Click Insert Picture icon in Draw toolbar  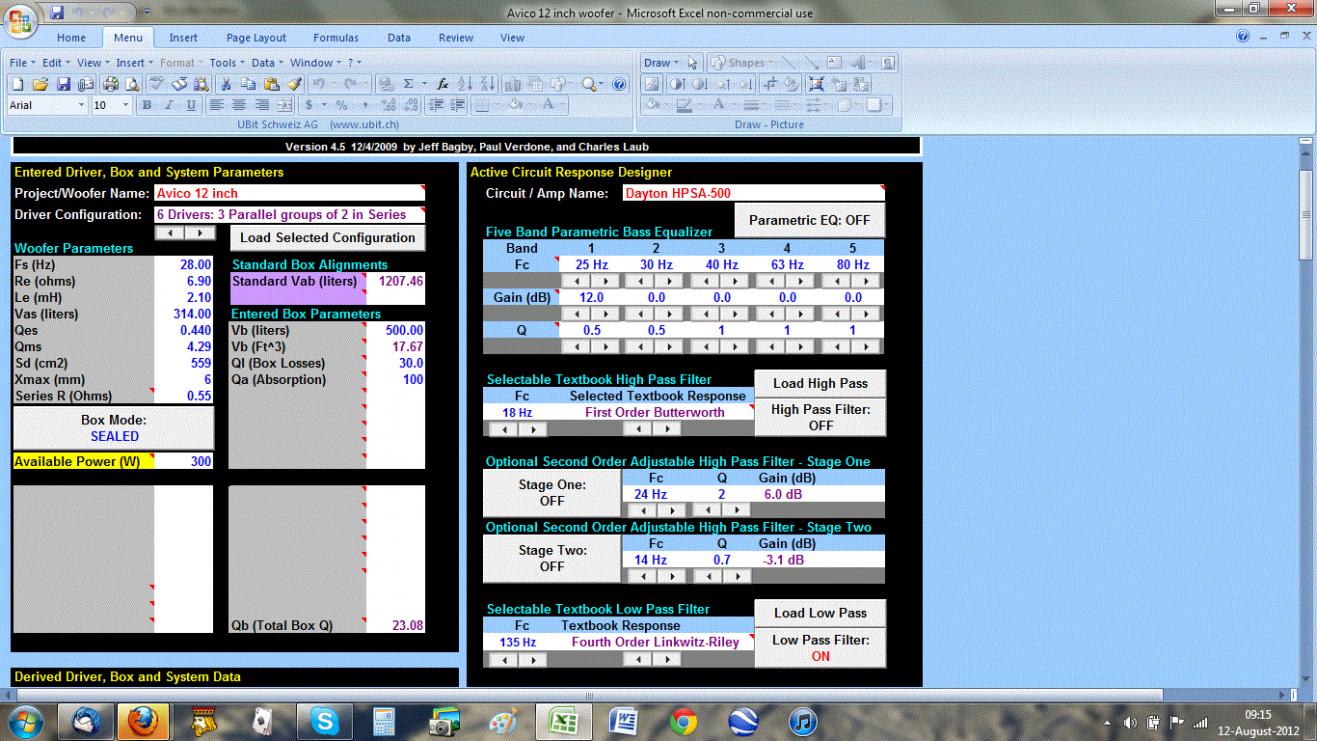click(652, 84)
